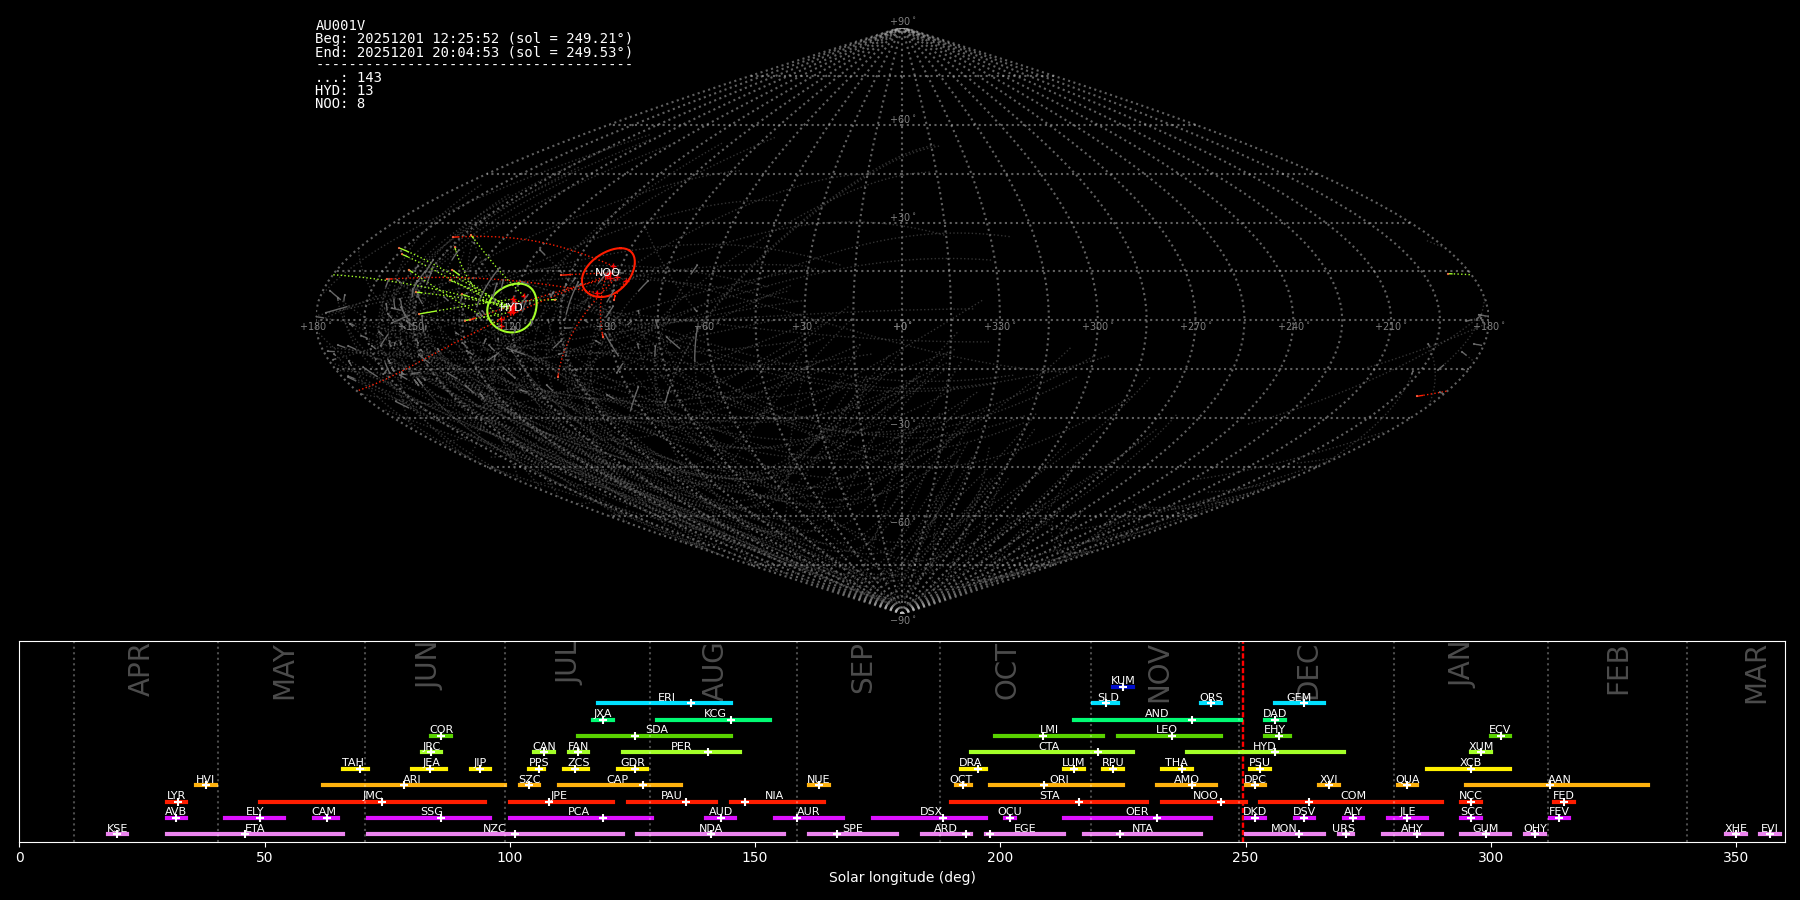1800x900 pixels.
Task: Click the SDA shower label in timeline
Action: click(x=656, y=730)
